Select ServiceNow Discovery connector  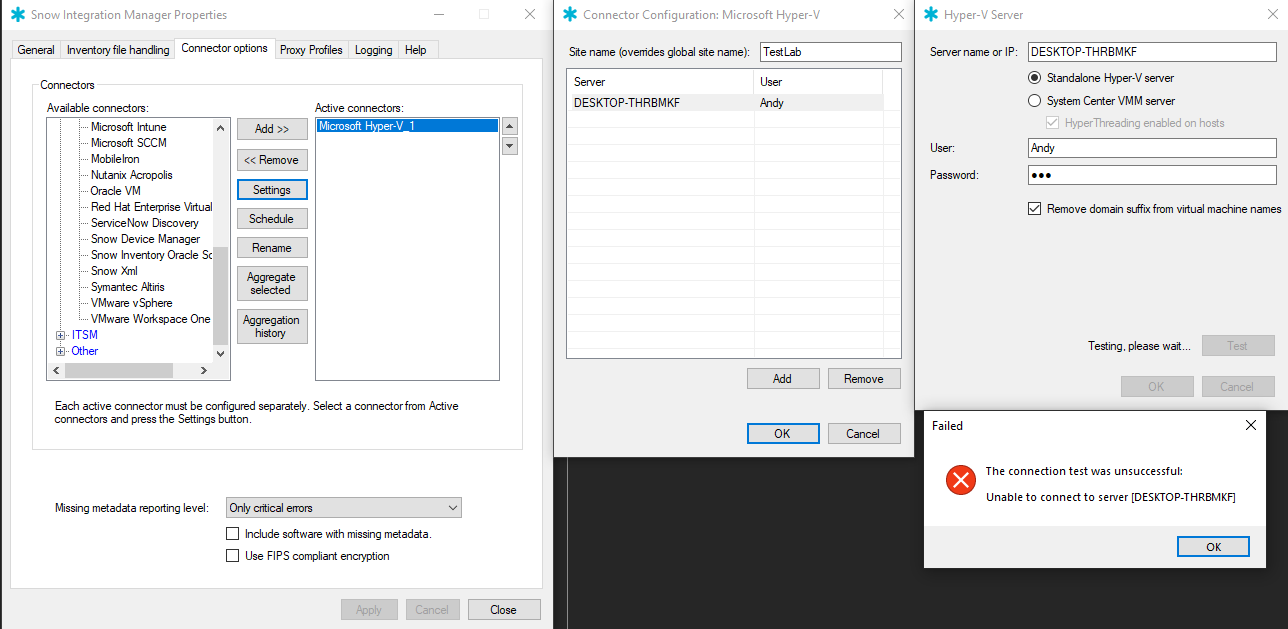click(145, 223)
